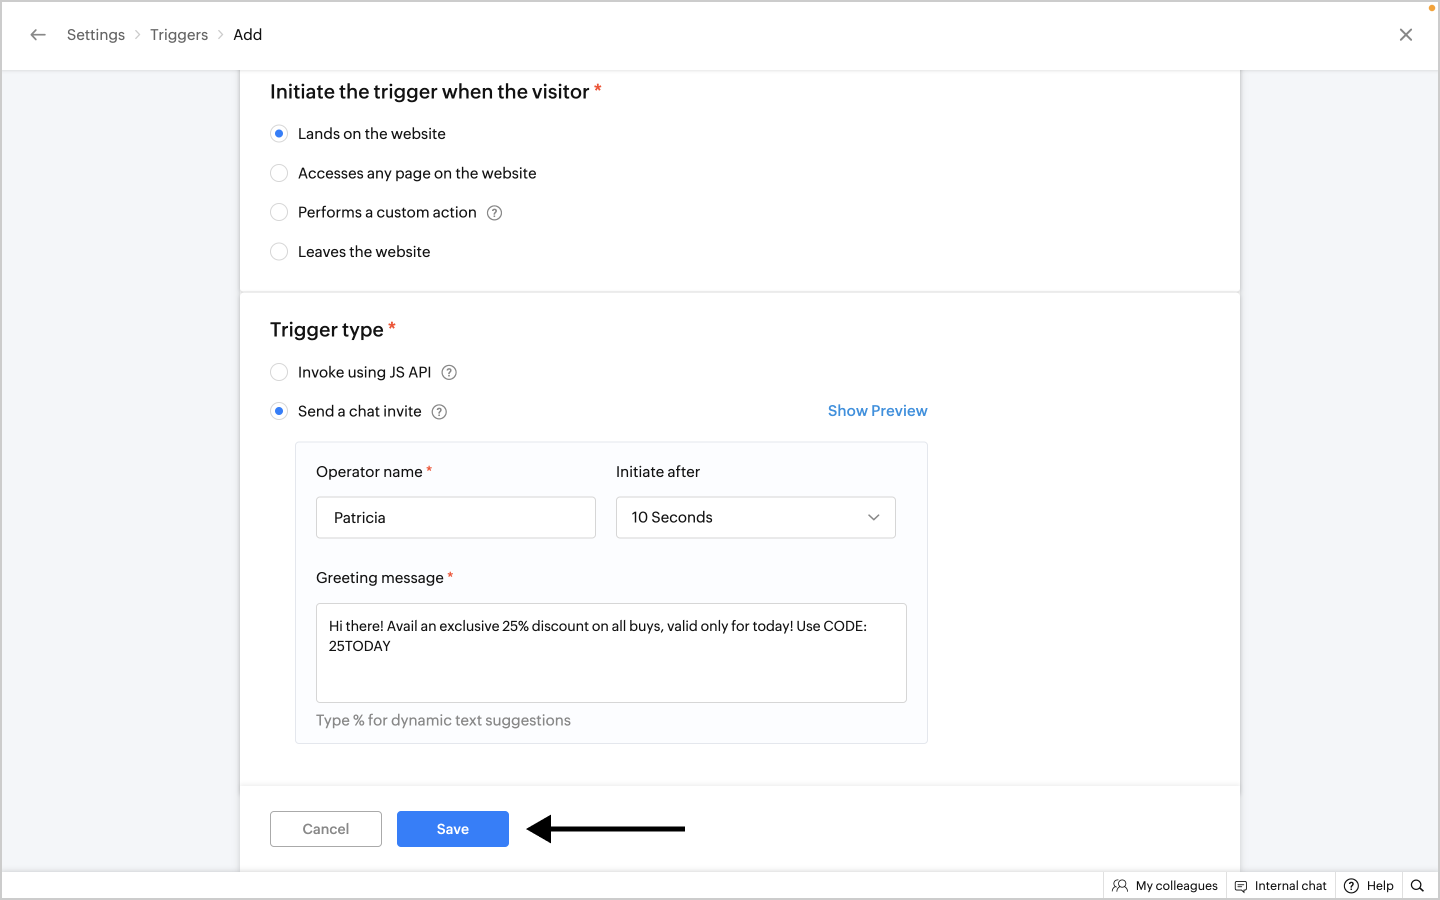This screenshot has height=900, width=1440.
Task: Open Internal chat from bottom bar
Action: (1280, 886)
